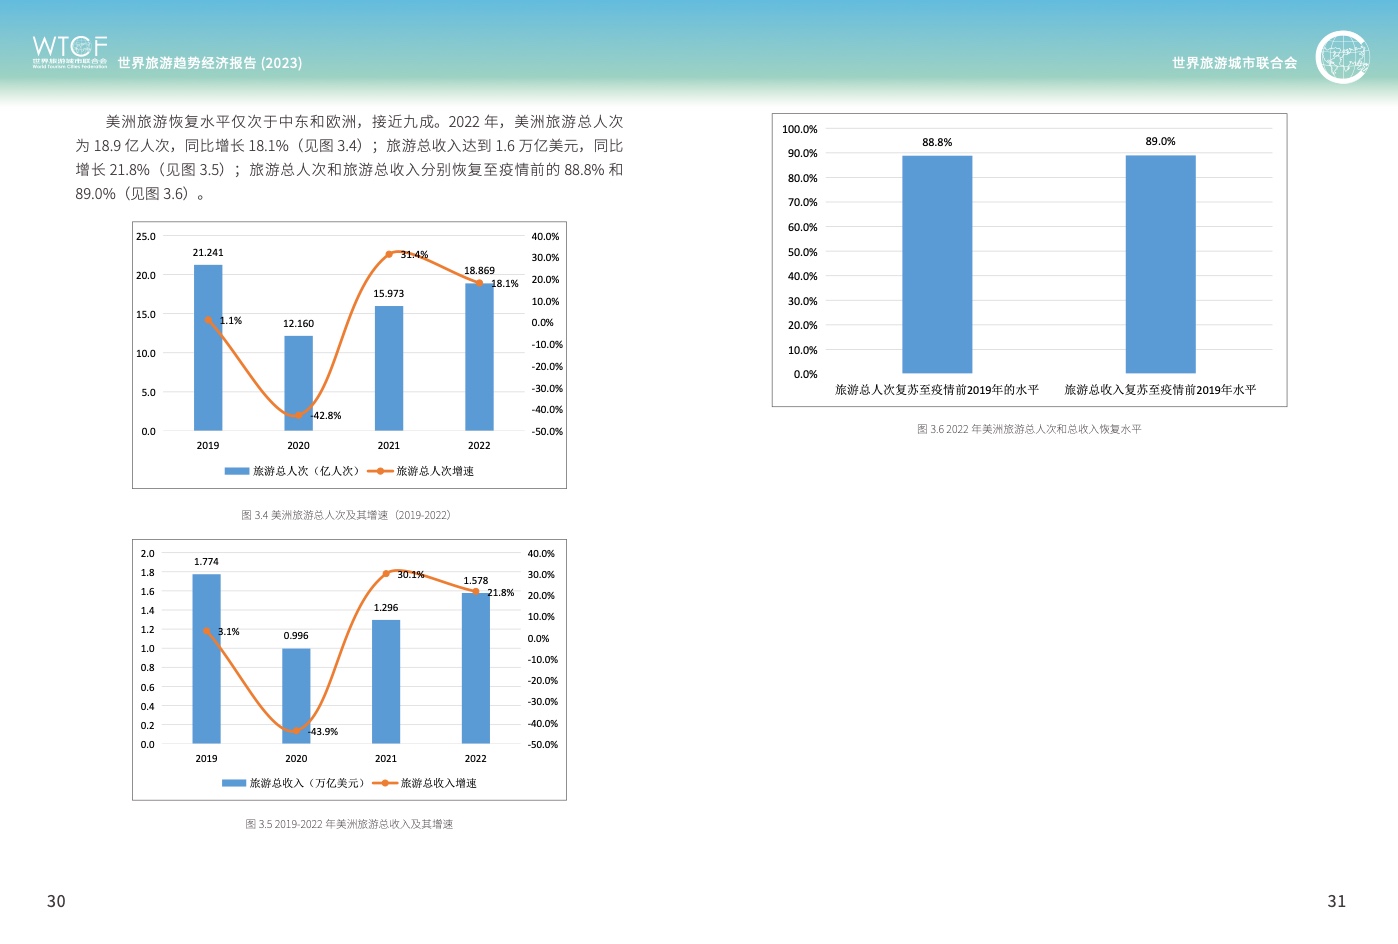Select the 88.8% recovery bar
Screen dimensions: 1398x944
[937, 265]
